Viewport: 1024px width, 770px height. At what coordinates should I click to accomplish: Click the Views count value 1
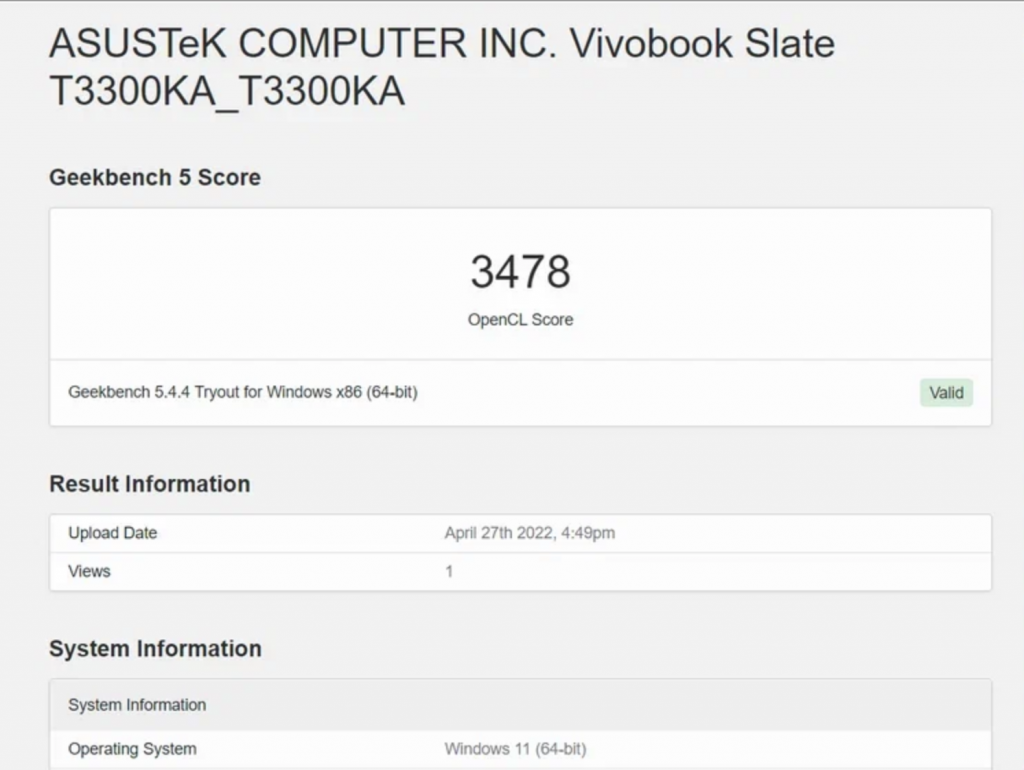pyautogui.click(x=449, y=571)
